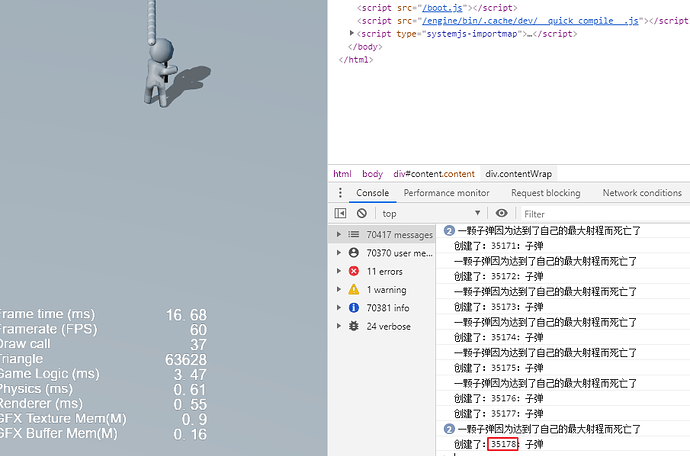
Task: Select the closing </html> tag line
Action: 356,59
